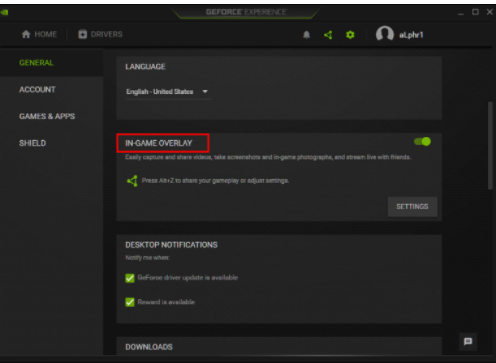Click the aLphr1 username
This screenshot has height=363, width=496.
coord(411,35)
